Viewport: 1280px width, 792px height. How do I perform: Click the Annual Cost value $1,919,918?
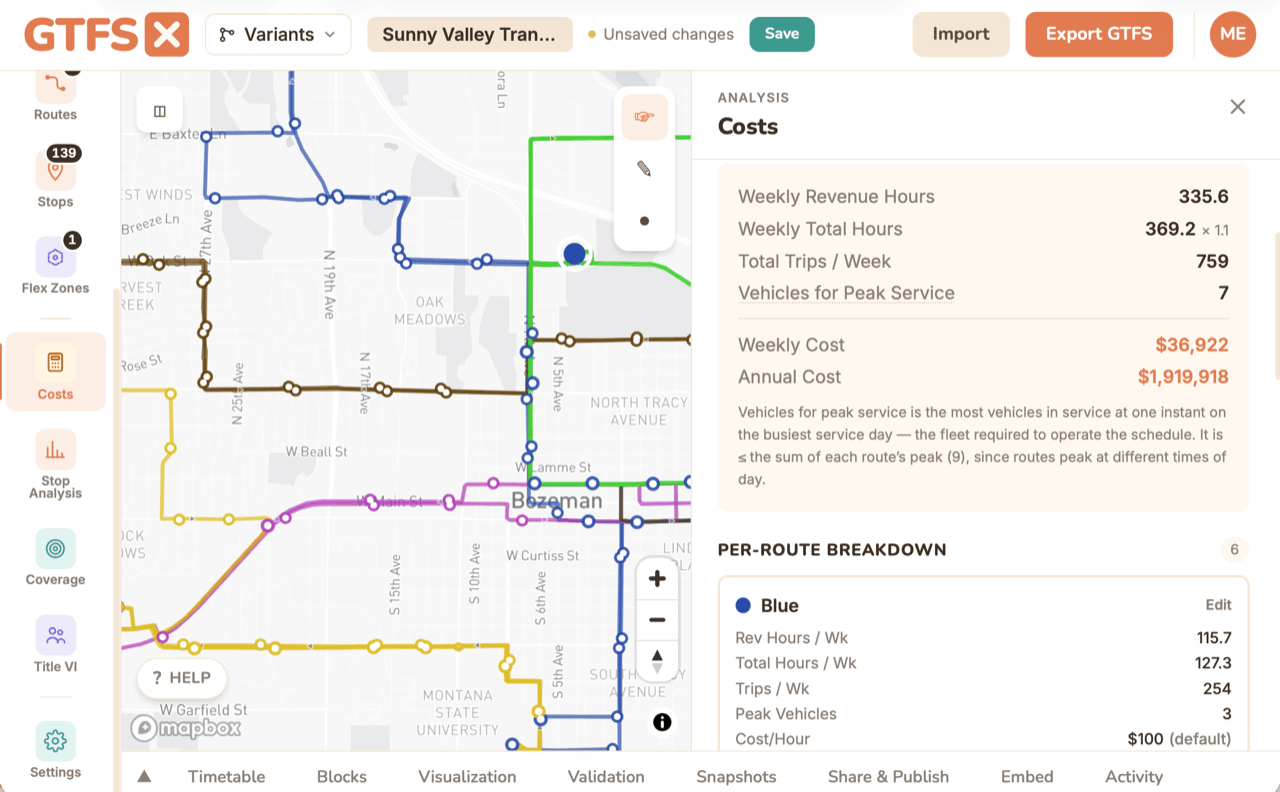pos(1183,377)
